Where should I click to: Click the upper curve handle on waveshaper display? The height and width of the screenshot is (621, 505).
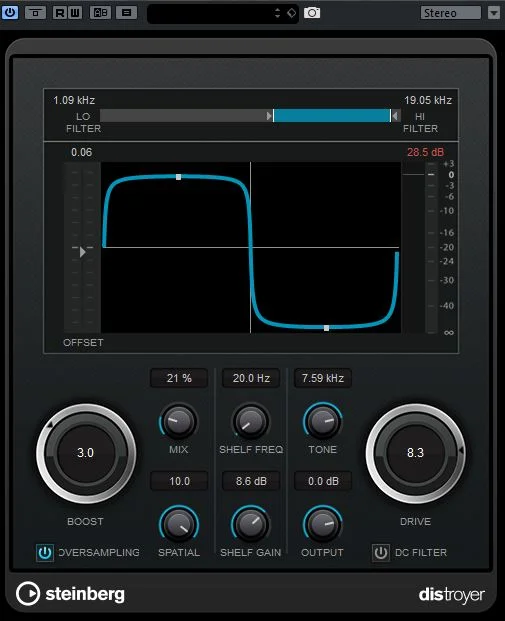pos(179,177)
